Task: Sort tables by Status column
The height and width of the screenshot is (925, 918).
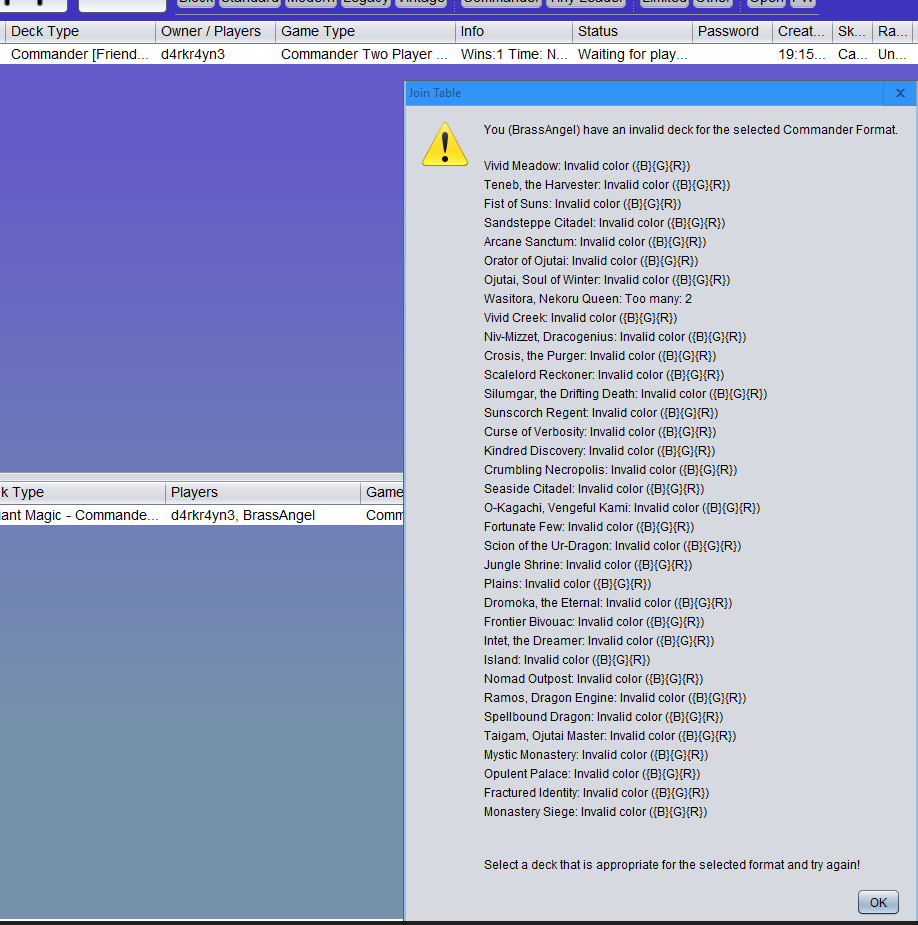Action: point(632,31)
